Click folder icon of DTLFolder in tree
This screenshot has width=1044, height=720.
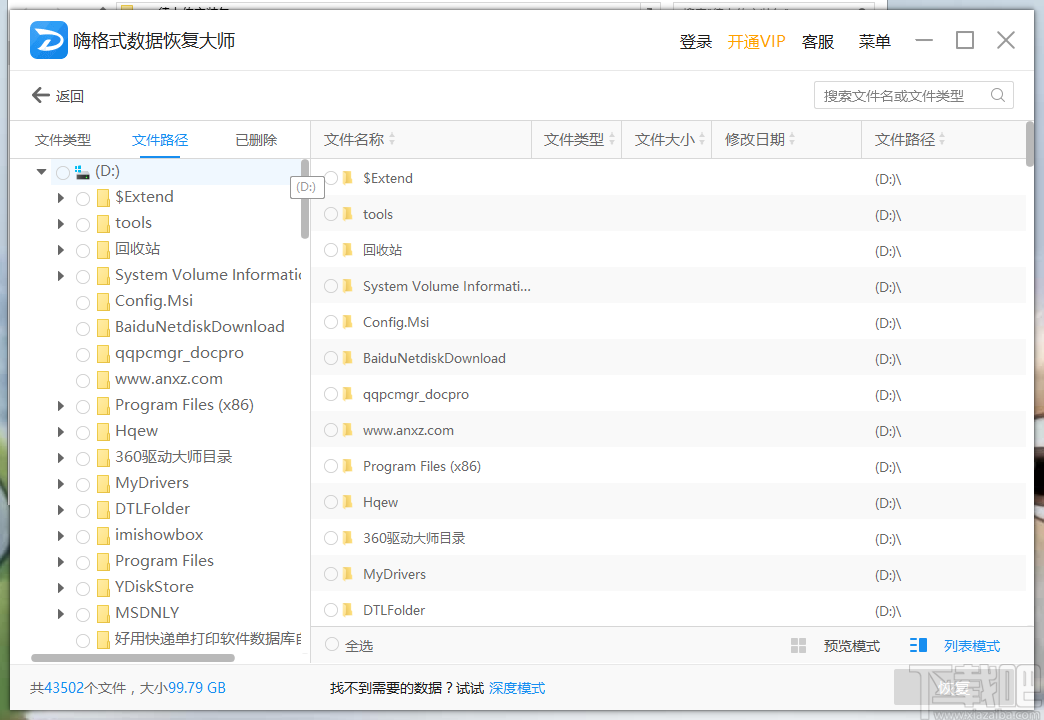103,510
